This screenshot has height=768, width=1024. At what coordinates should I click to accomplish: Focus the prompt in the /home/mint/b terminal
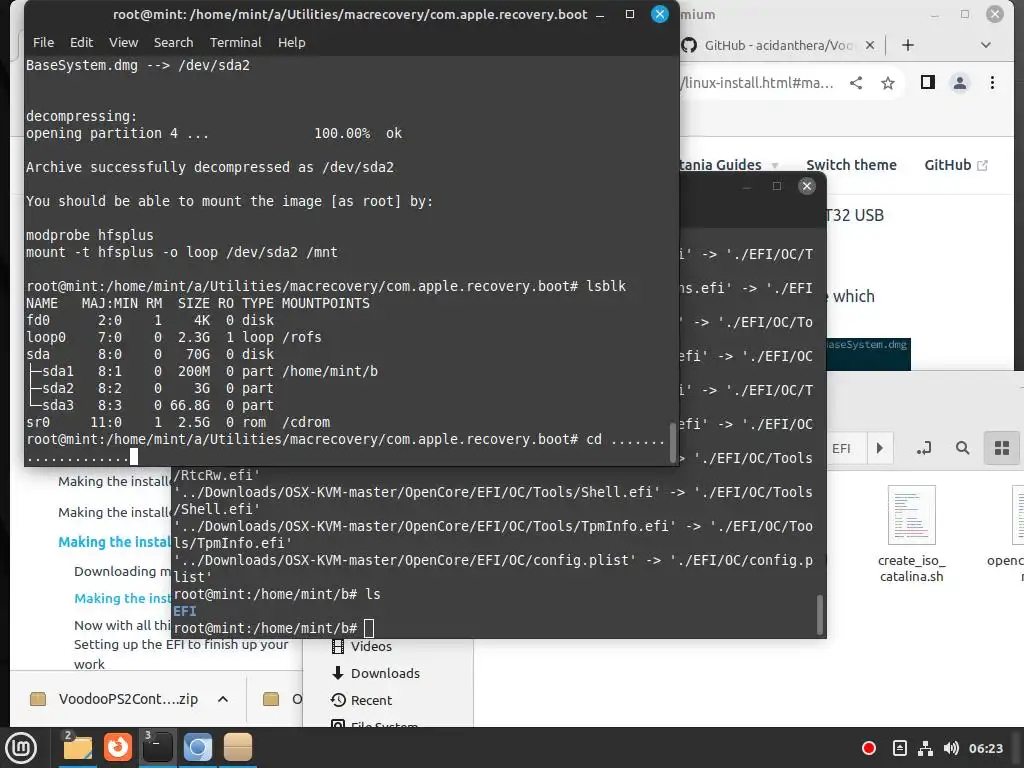click(369, 628)
